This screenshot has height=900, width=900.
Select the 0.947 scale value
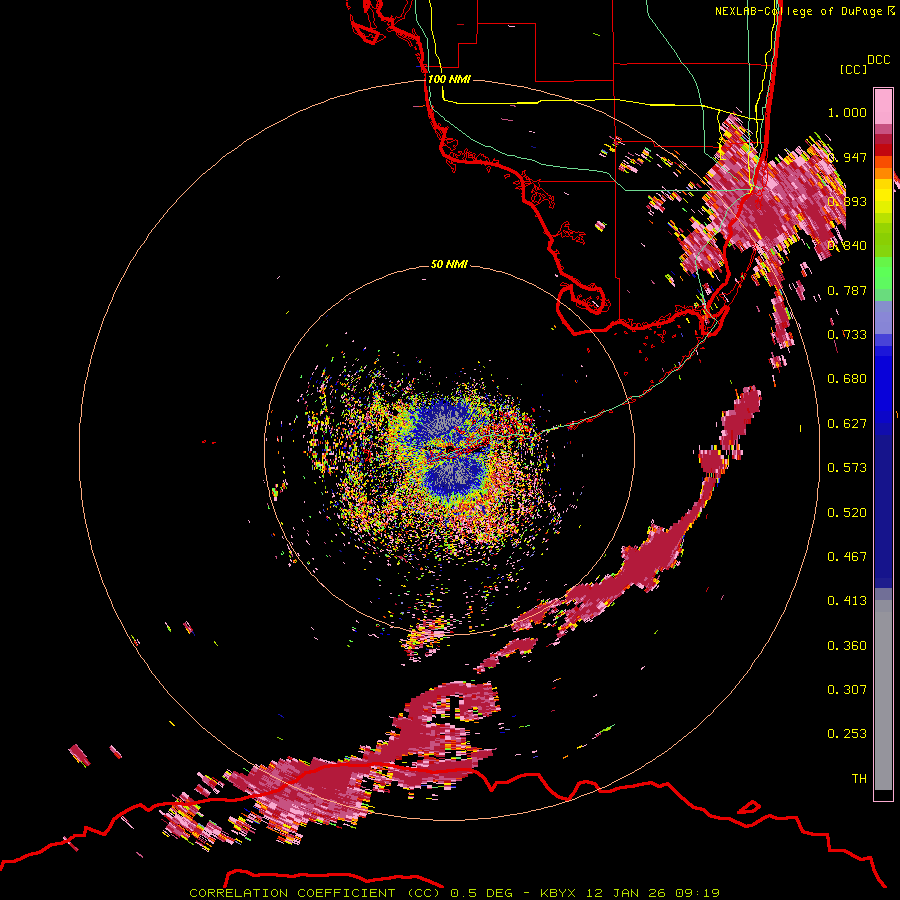(x=847, y=157)
